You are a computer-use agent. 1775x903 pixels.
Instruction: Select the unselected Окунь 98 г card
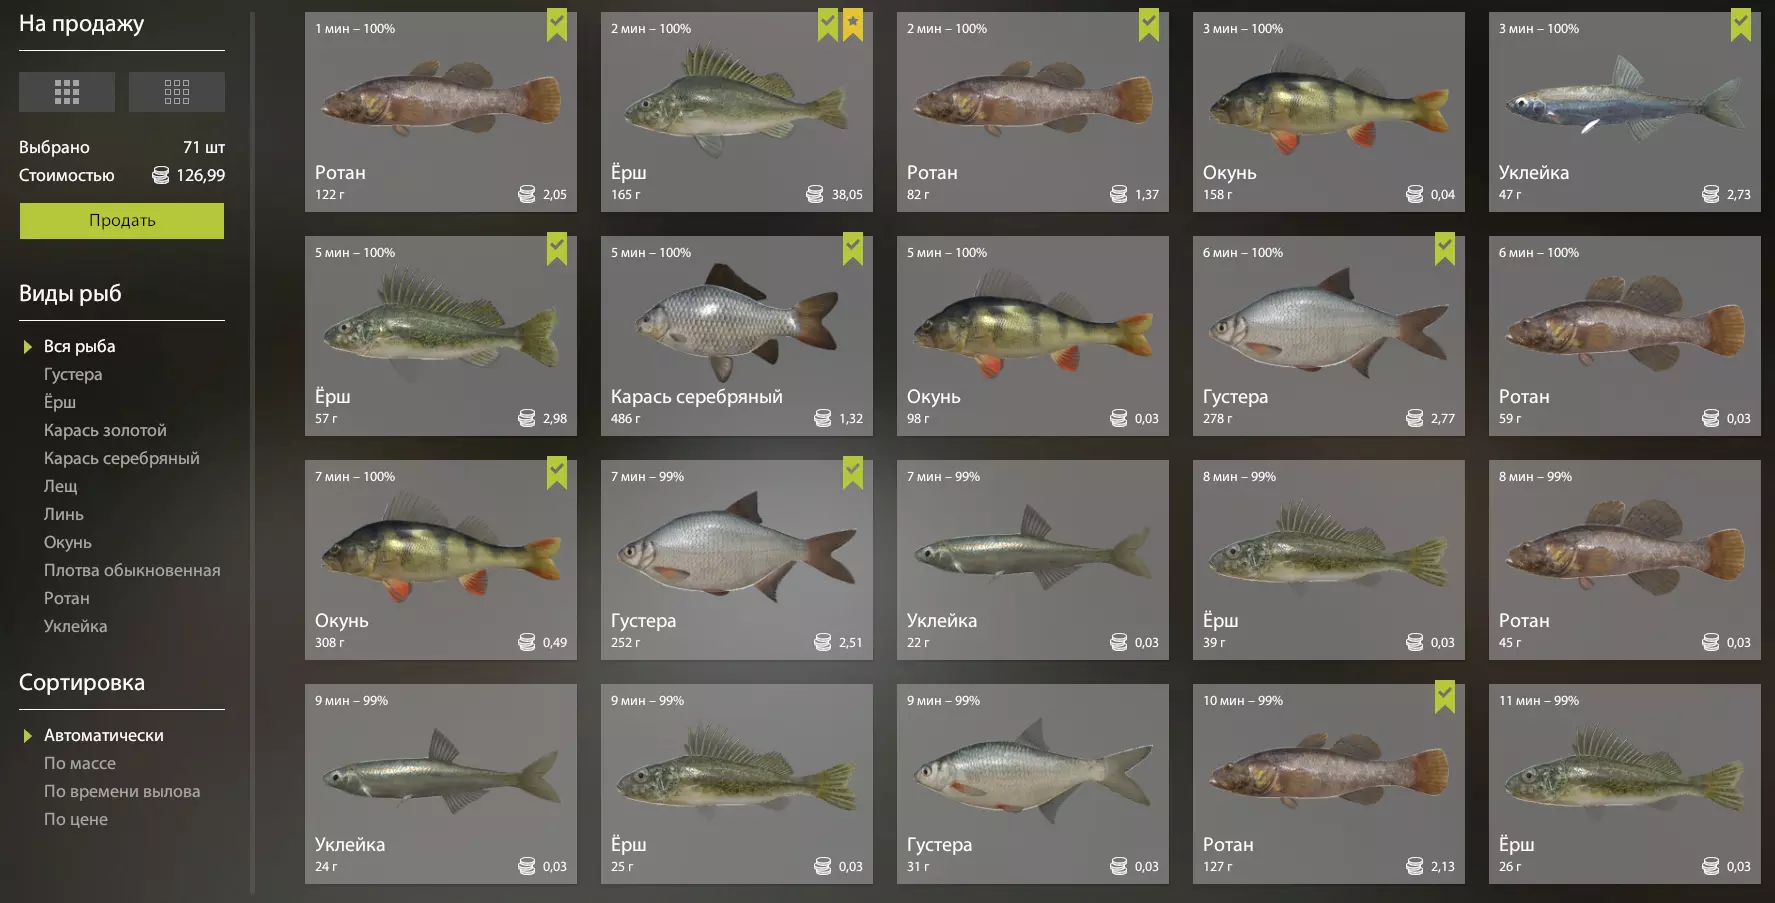tap(1032, 336)
